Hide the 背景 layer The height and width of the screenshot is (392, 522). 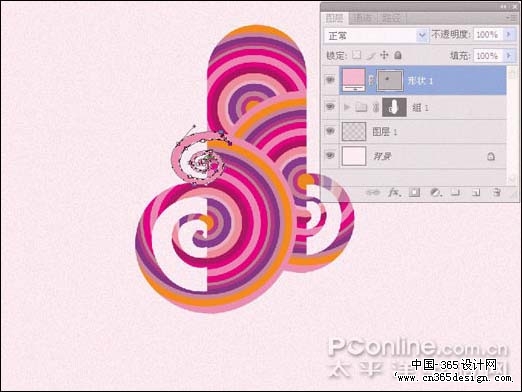click(x=330, y=156)
